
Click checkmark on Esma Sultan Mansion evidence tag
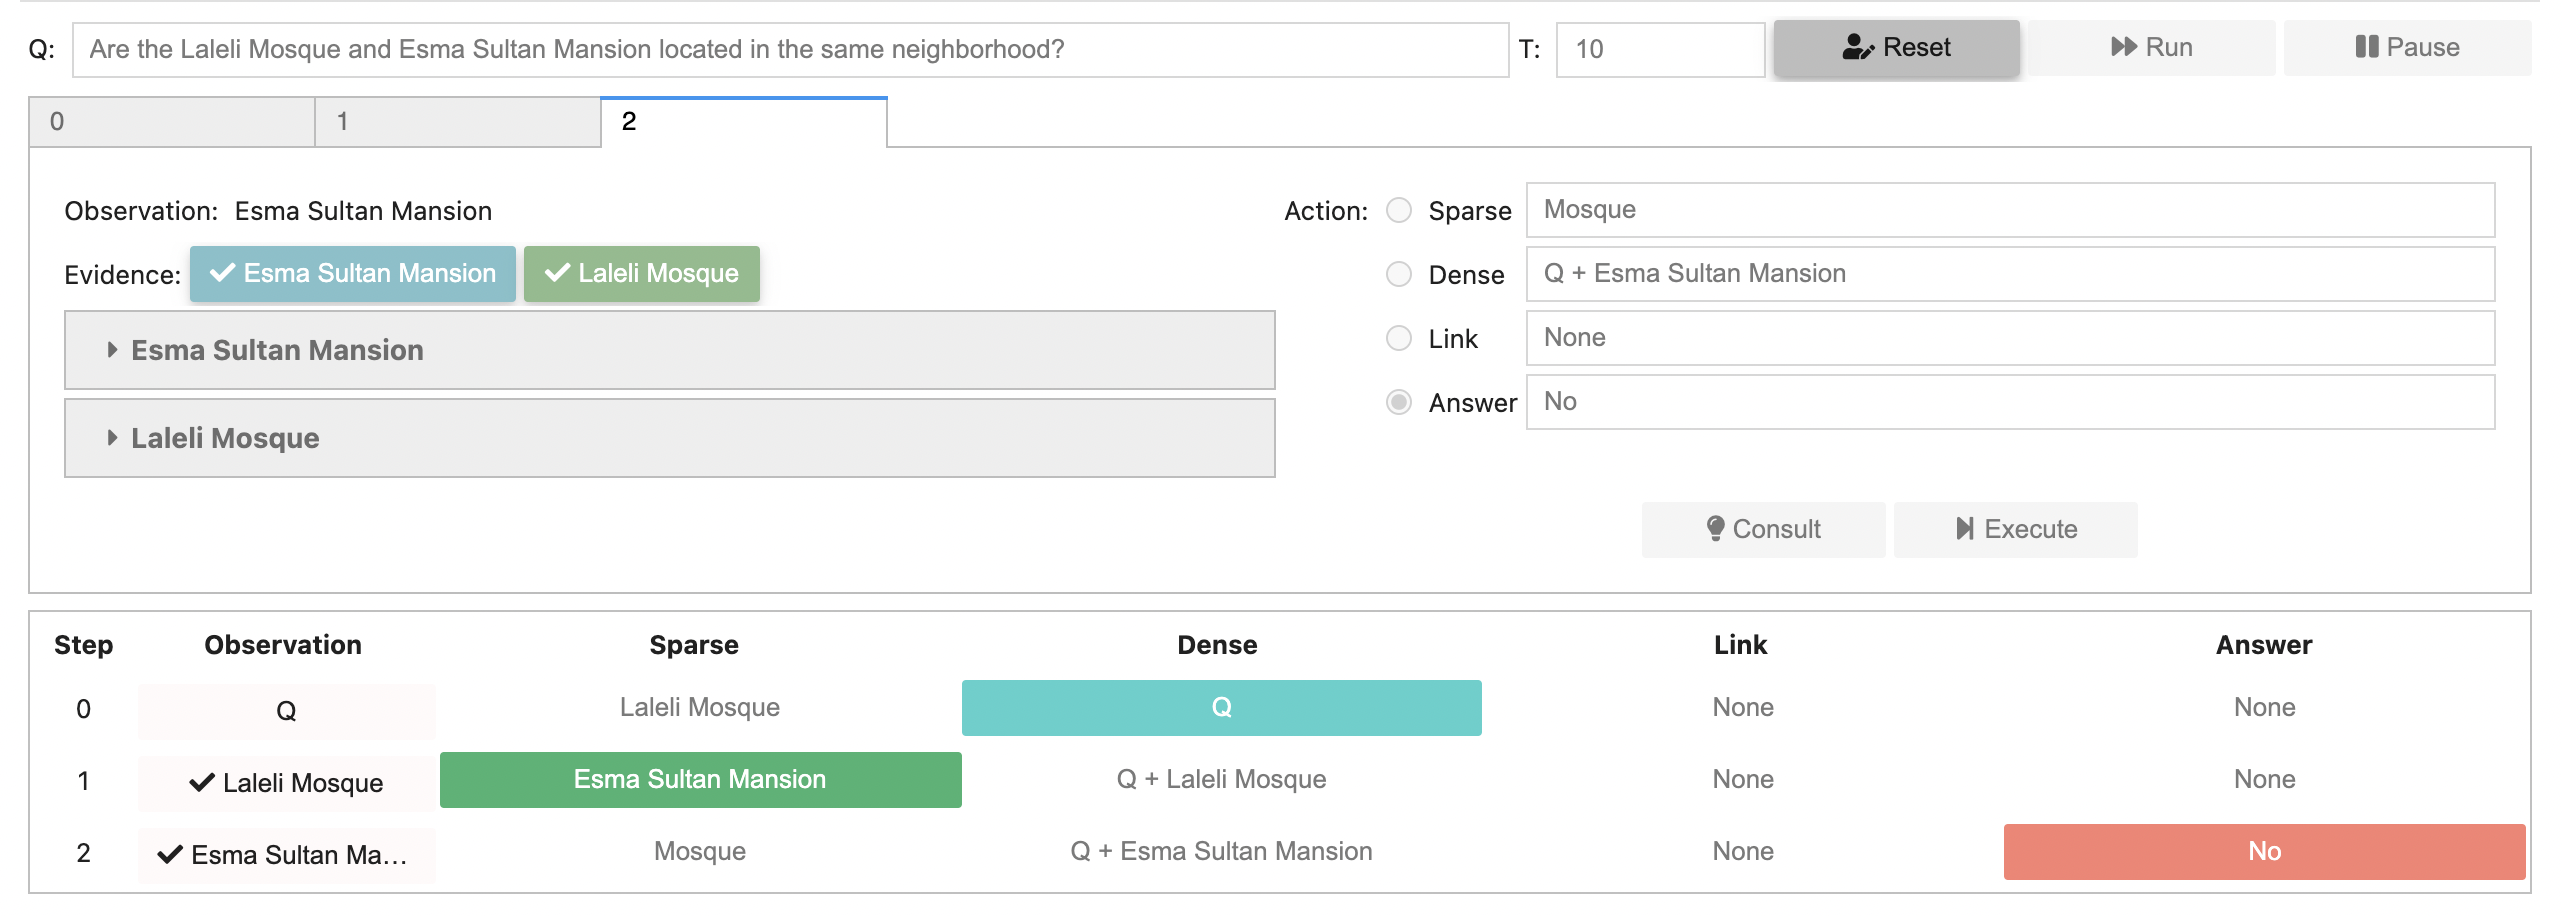pyautogui.click(x=223, y=274)
